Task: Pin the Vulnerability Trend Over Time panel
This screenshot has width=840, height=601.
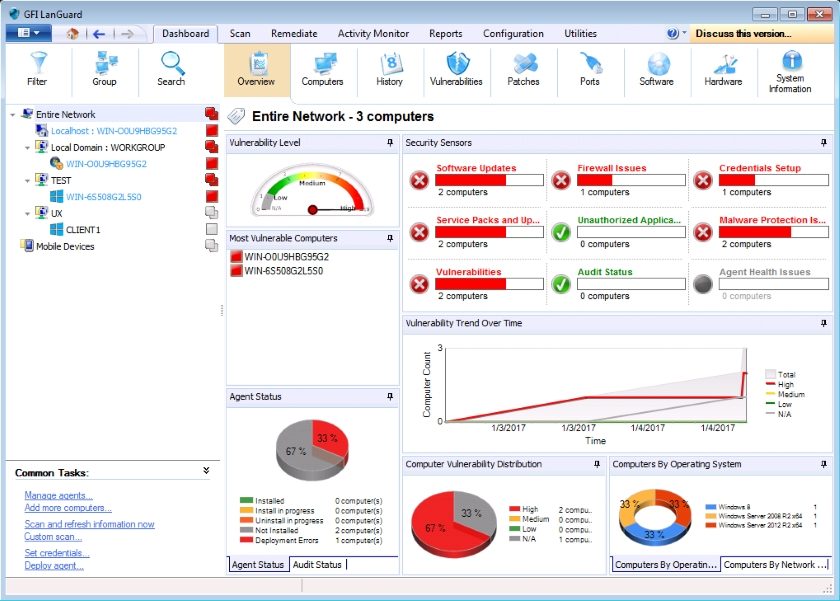Action: pyautogui.click(x=824, y=323)
